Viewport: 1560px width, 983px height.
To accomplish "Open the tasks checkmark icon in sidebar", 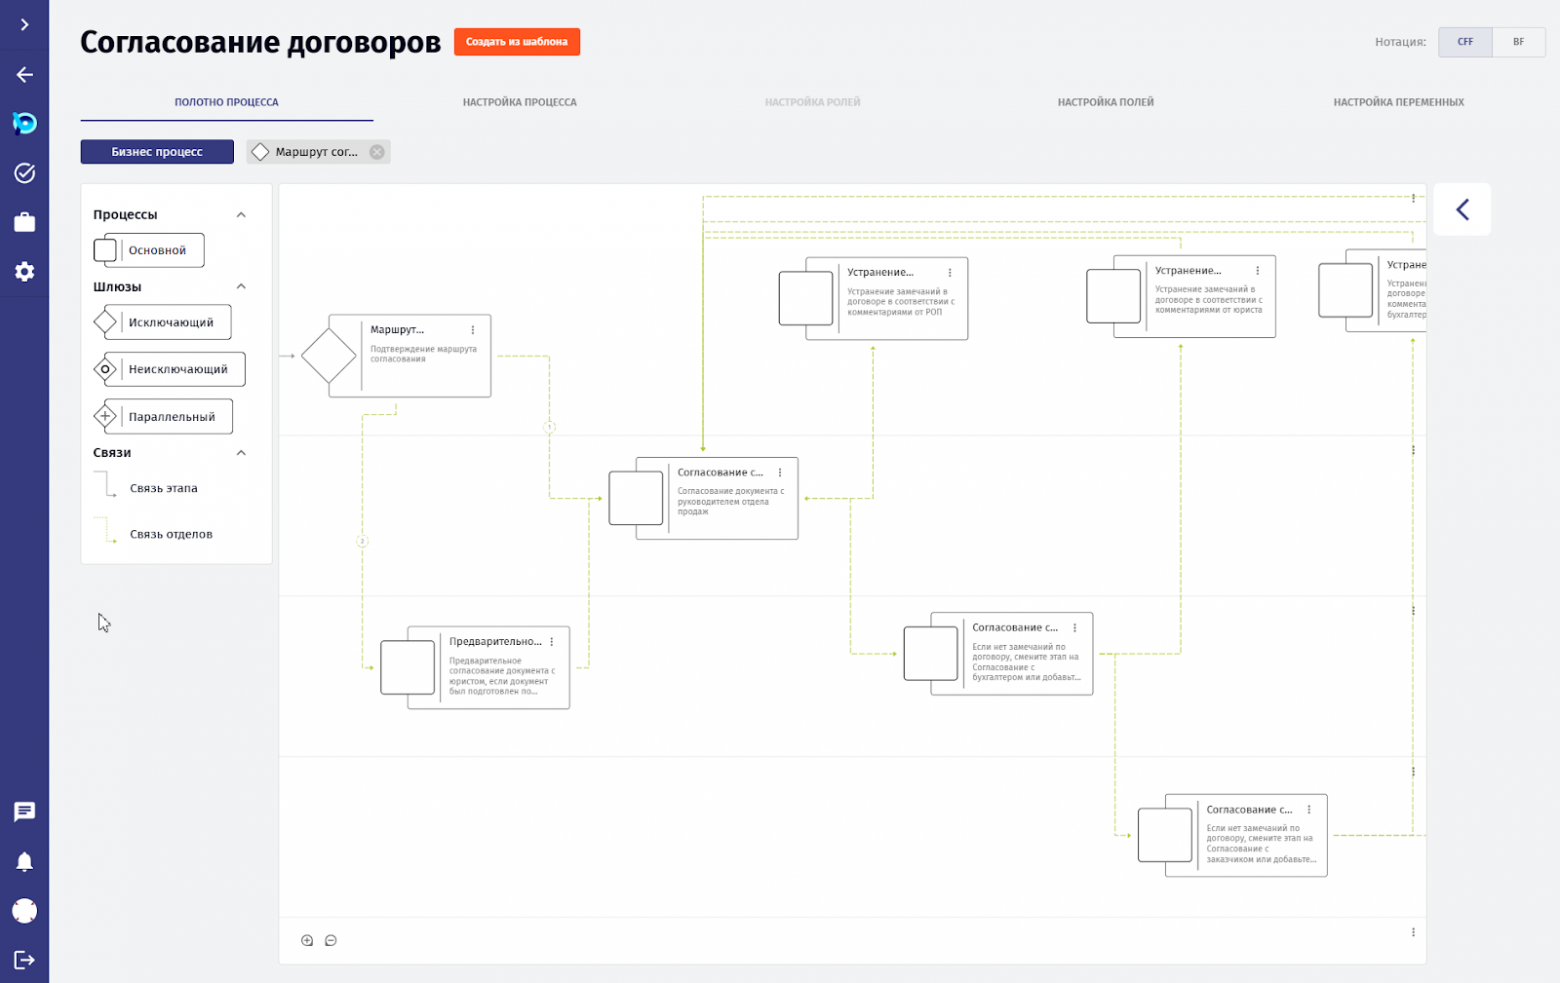I will point(24,173).
